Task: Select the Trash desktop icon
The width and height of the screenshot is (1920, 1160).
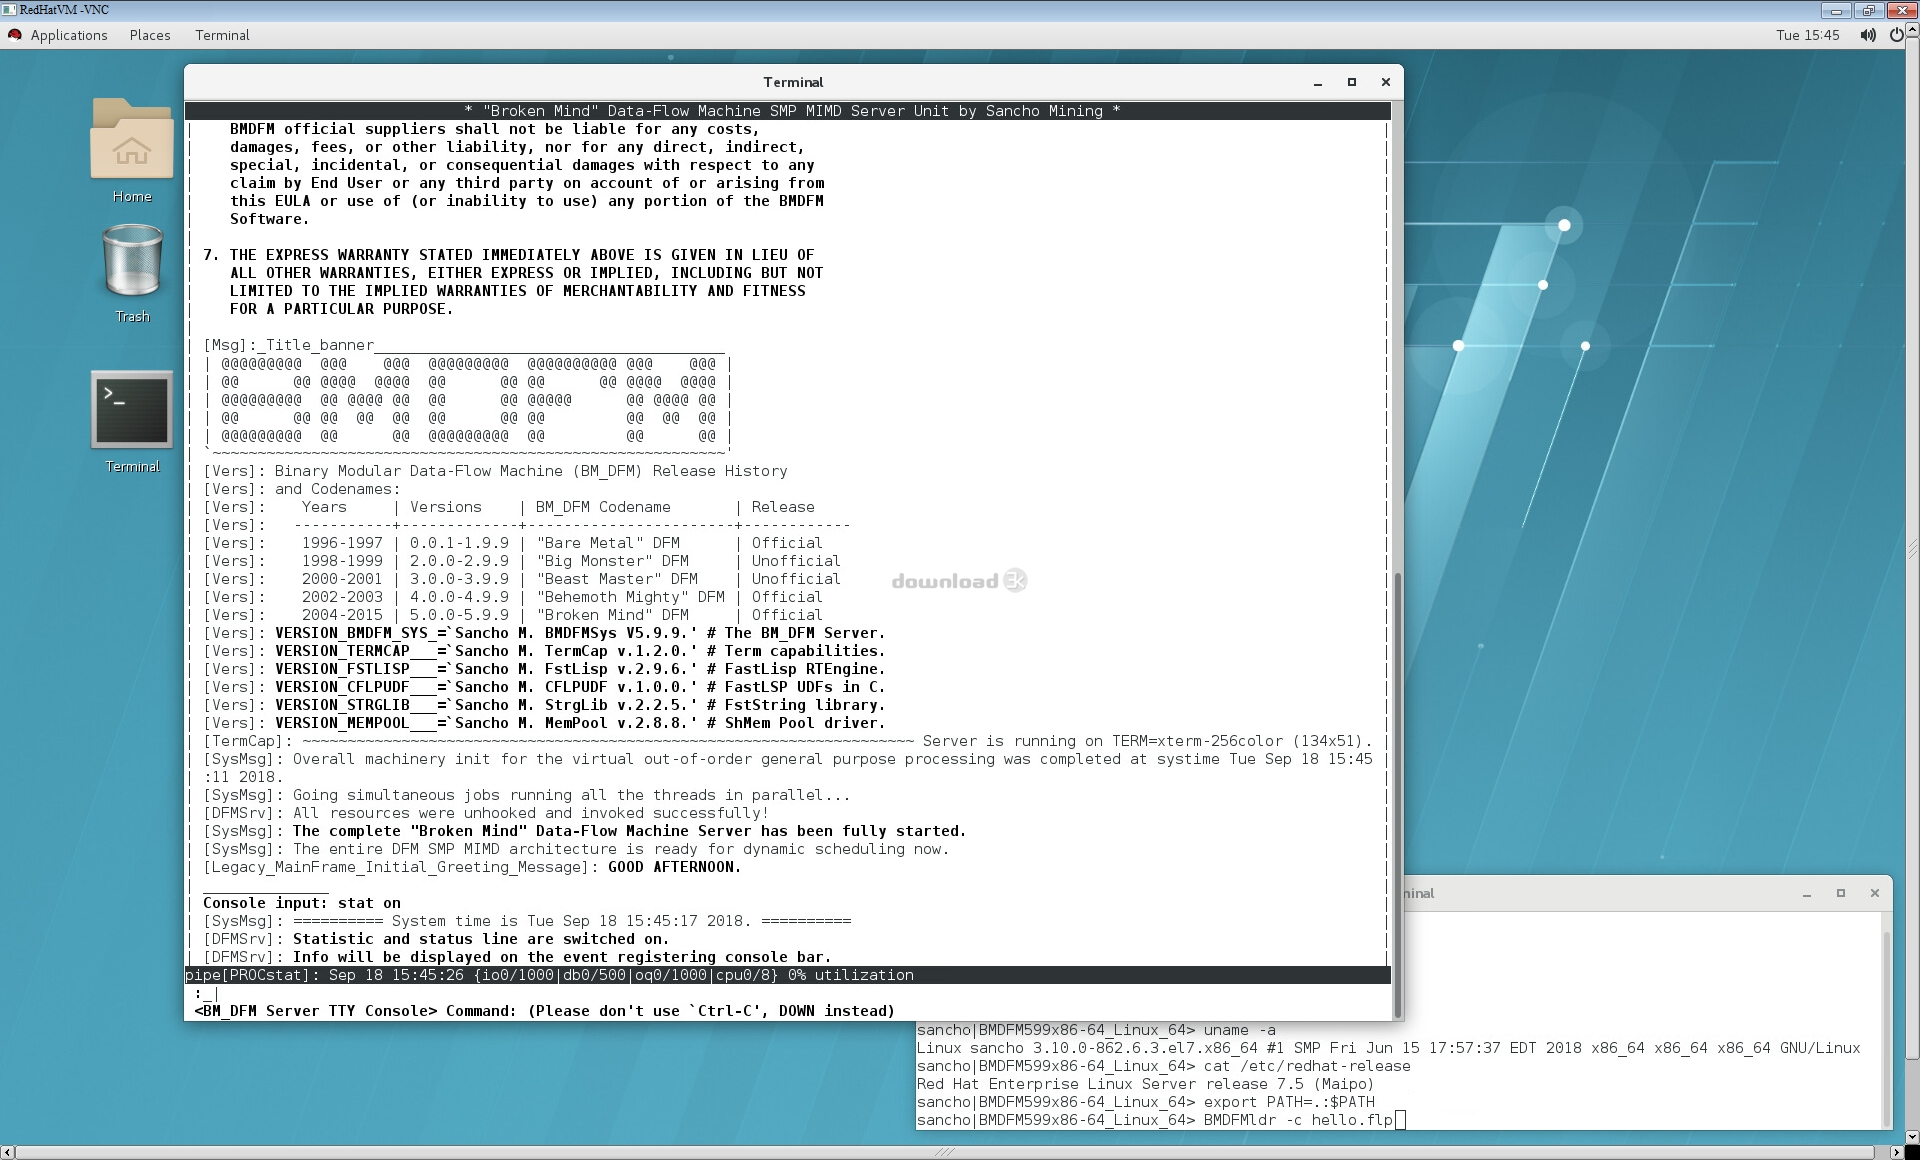Action: 132,273
